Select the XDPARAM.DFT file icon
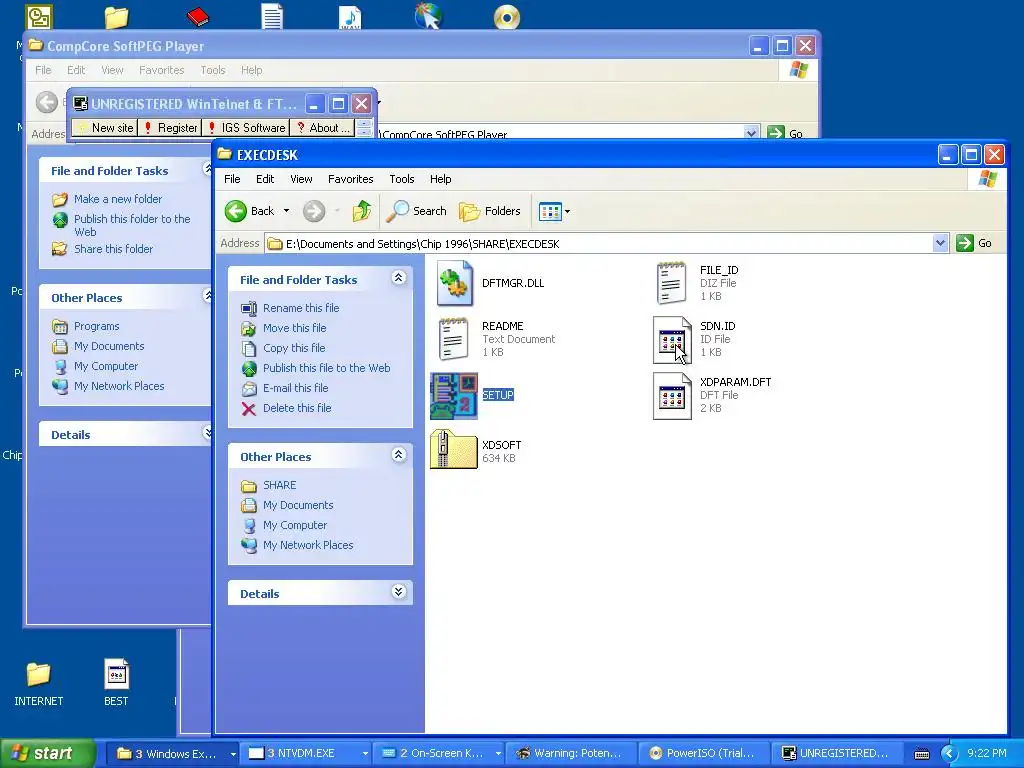The height and width of the screenshot is (768, 1024). 672,396
